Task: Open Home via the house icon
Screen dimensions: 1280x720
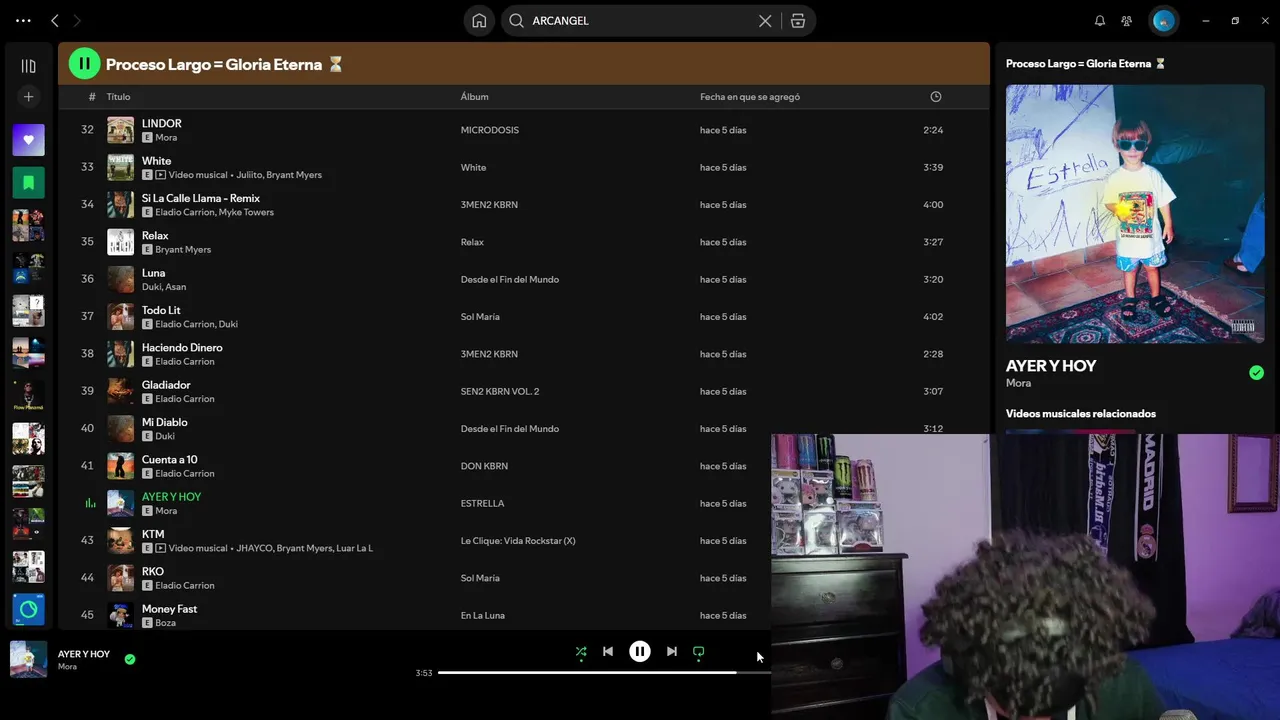Action: point(479,20)
